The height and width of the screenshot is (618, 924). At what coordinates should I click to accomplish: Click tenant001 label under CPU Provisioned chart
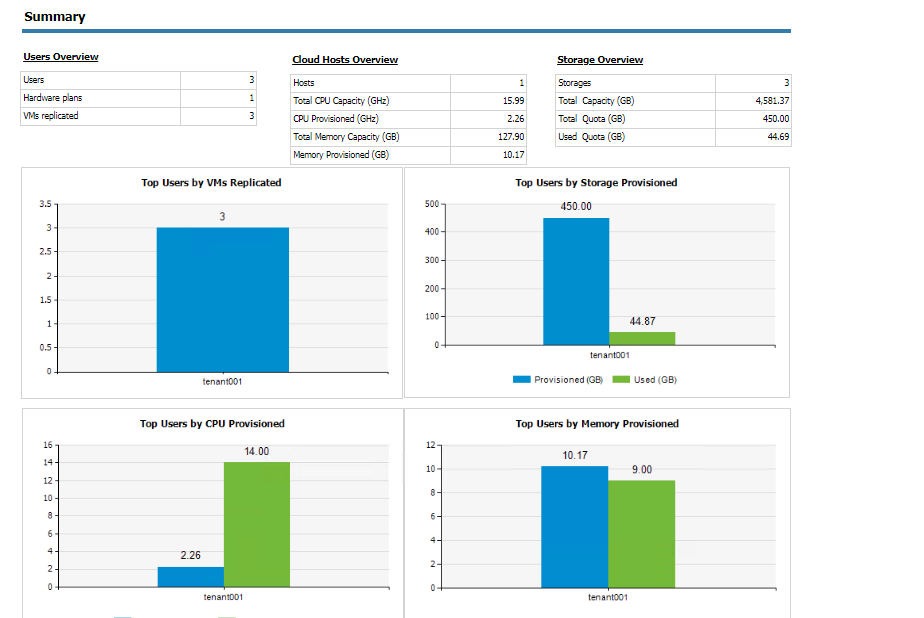pos(223,597)
